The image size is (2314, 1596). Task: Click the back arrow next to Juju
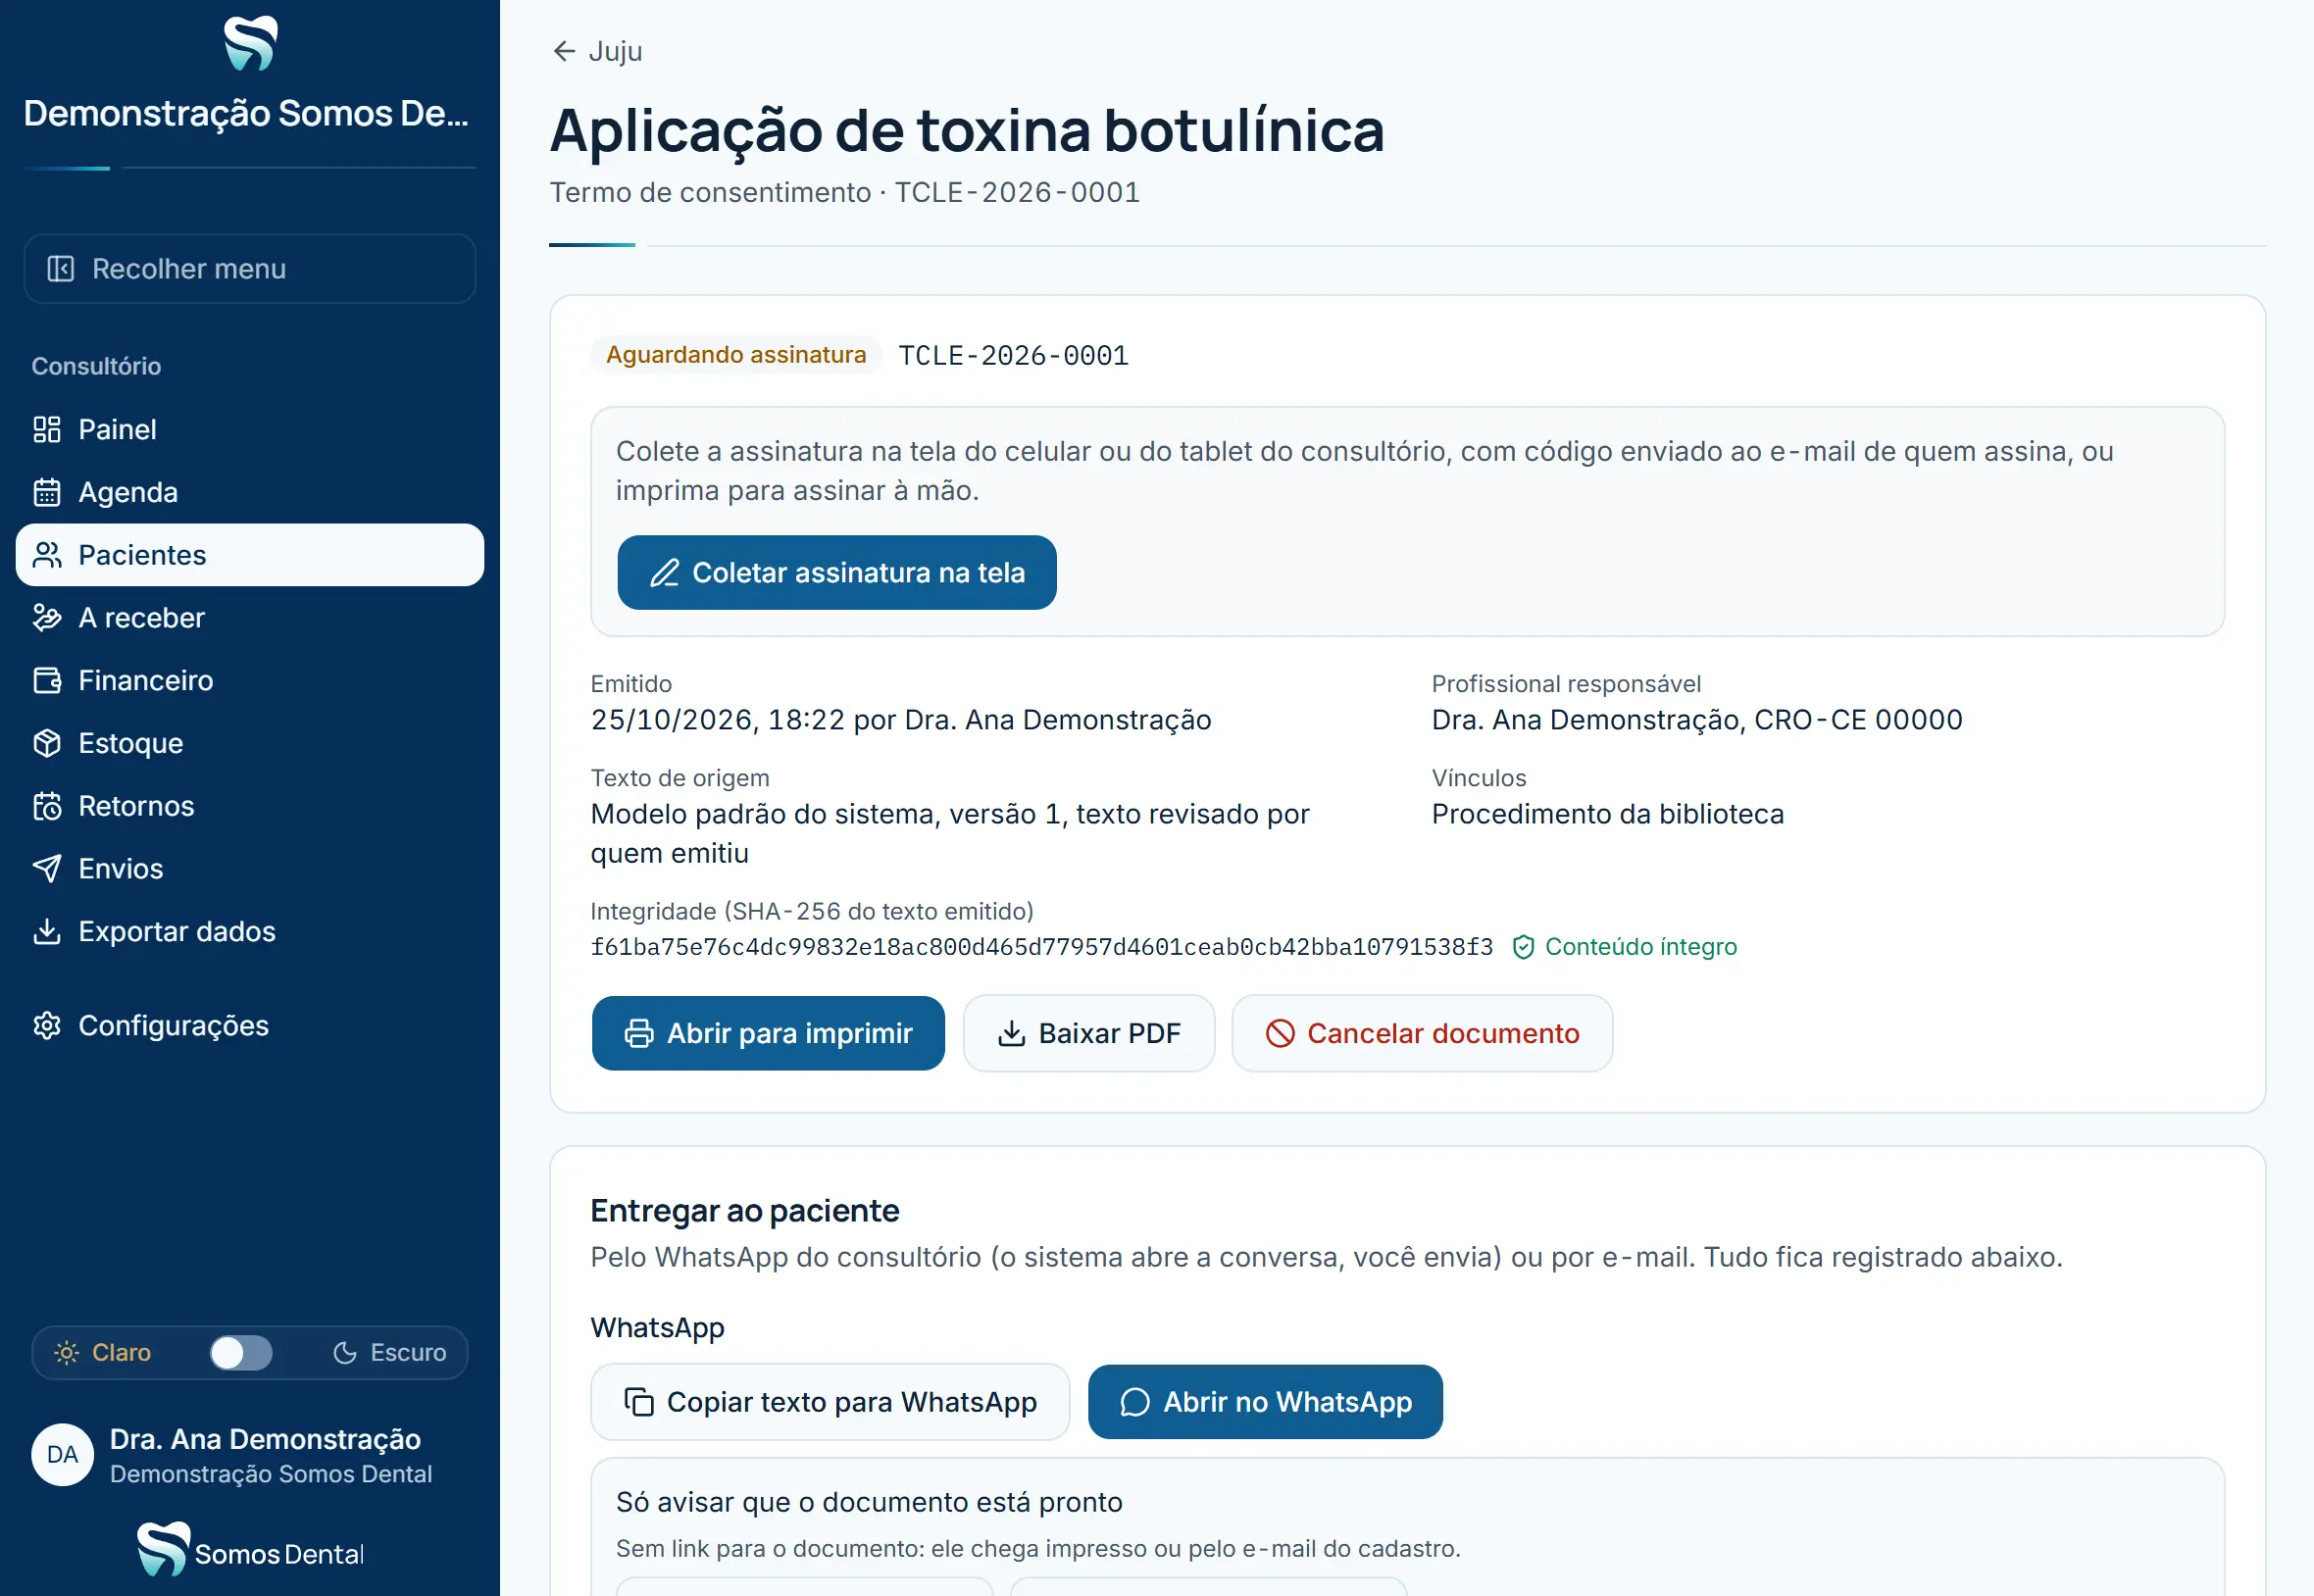pos(564,51)
